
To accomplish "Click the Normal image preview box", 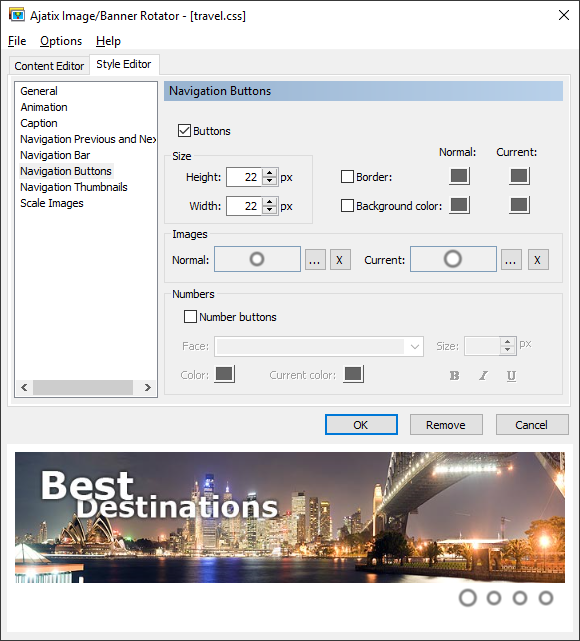I will click(x=258, y=259).
